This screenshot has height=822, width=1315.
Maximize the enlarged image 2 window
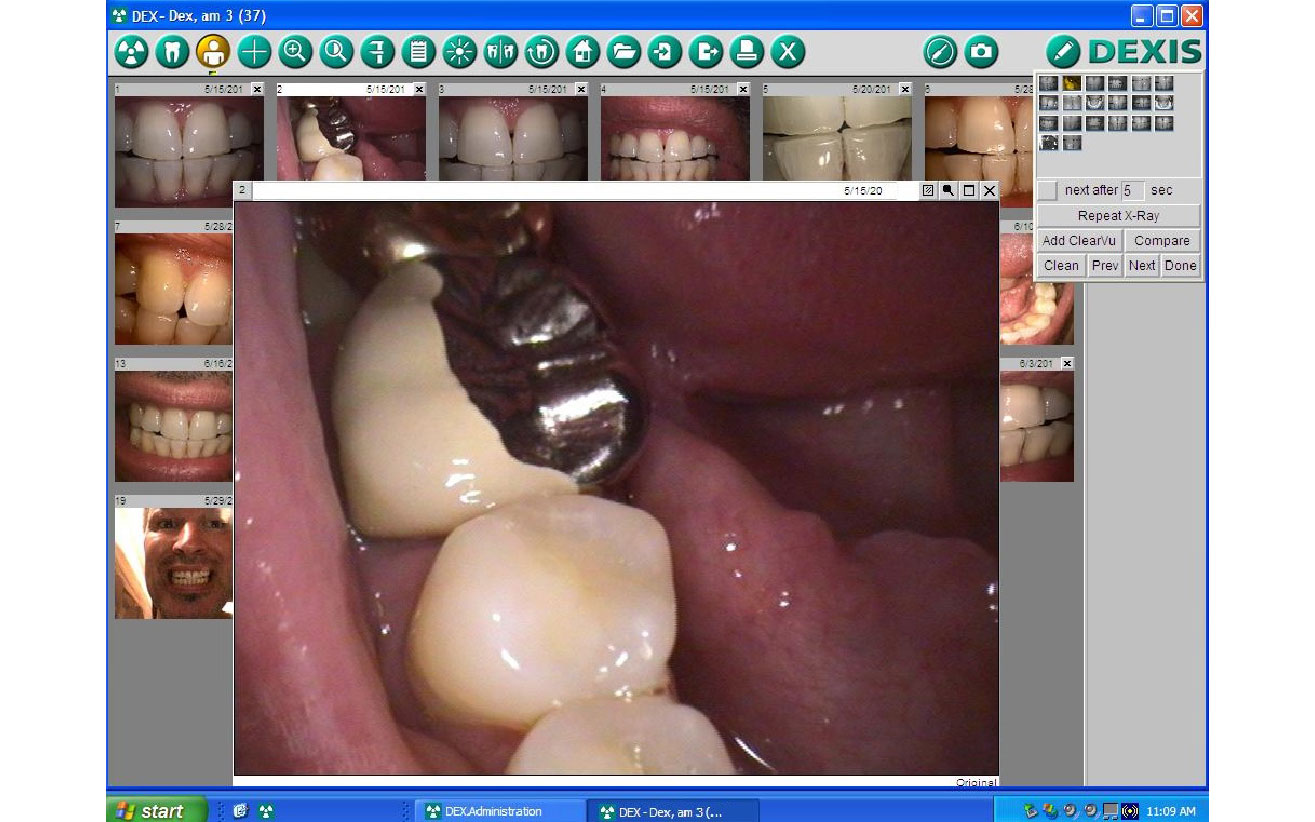coord(968,190)
